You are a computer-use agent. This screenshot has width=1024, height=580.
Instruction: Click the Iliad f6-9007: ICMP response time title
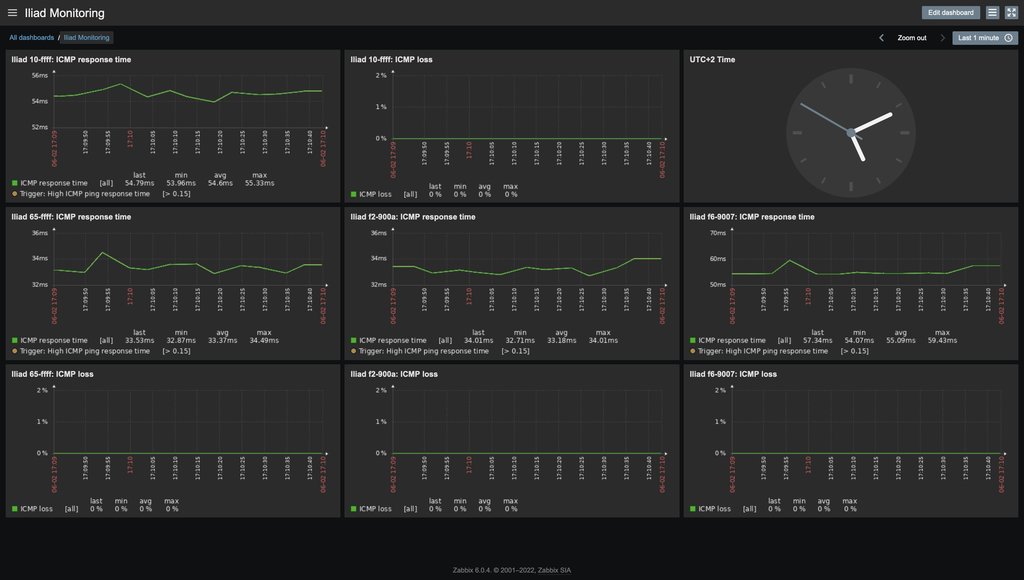pos(752,217)
